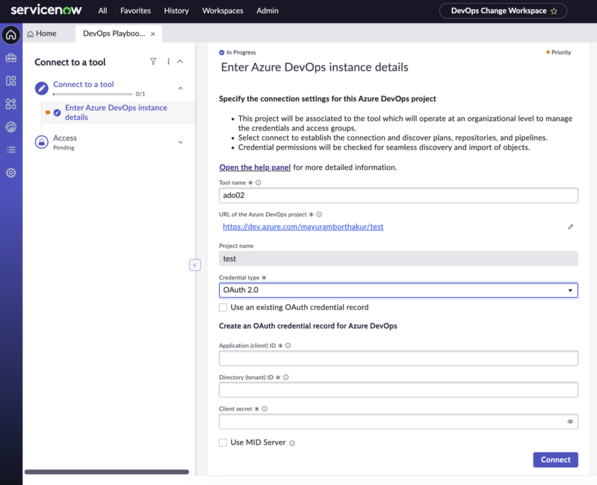Click the Priority indicator
Image resolution: width=597 pixels, height=485 pixels.
(x=559, y=53)
